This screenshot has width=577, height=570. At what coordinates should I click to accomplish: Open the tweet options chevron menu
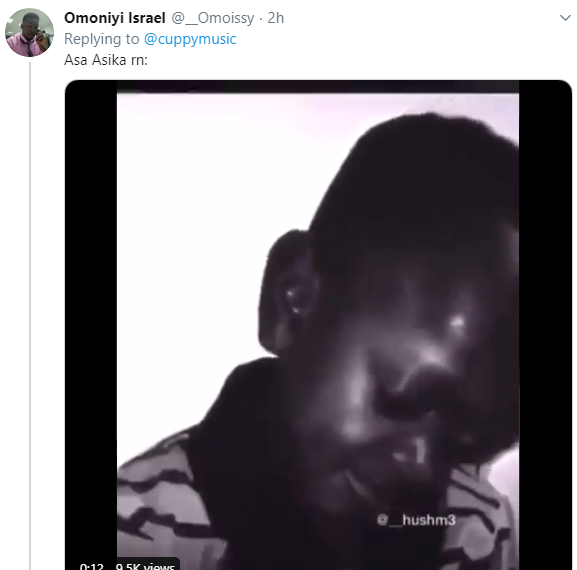565,18
